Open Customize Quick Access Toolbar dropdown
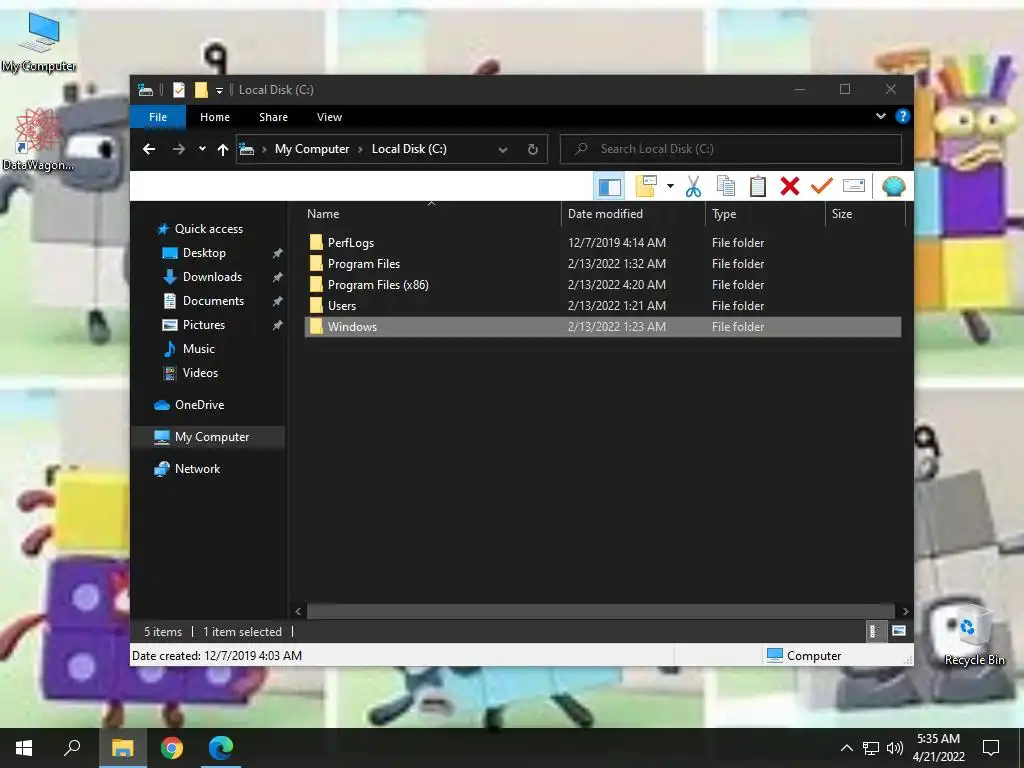Image resolution: width=1024 pixels, height=768 pixels. click(219, 90)
